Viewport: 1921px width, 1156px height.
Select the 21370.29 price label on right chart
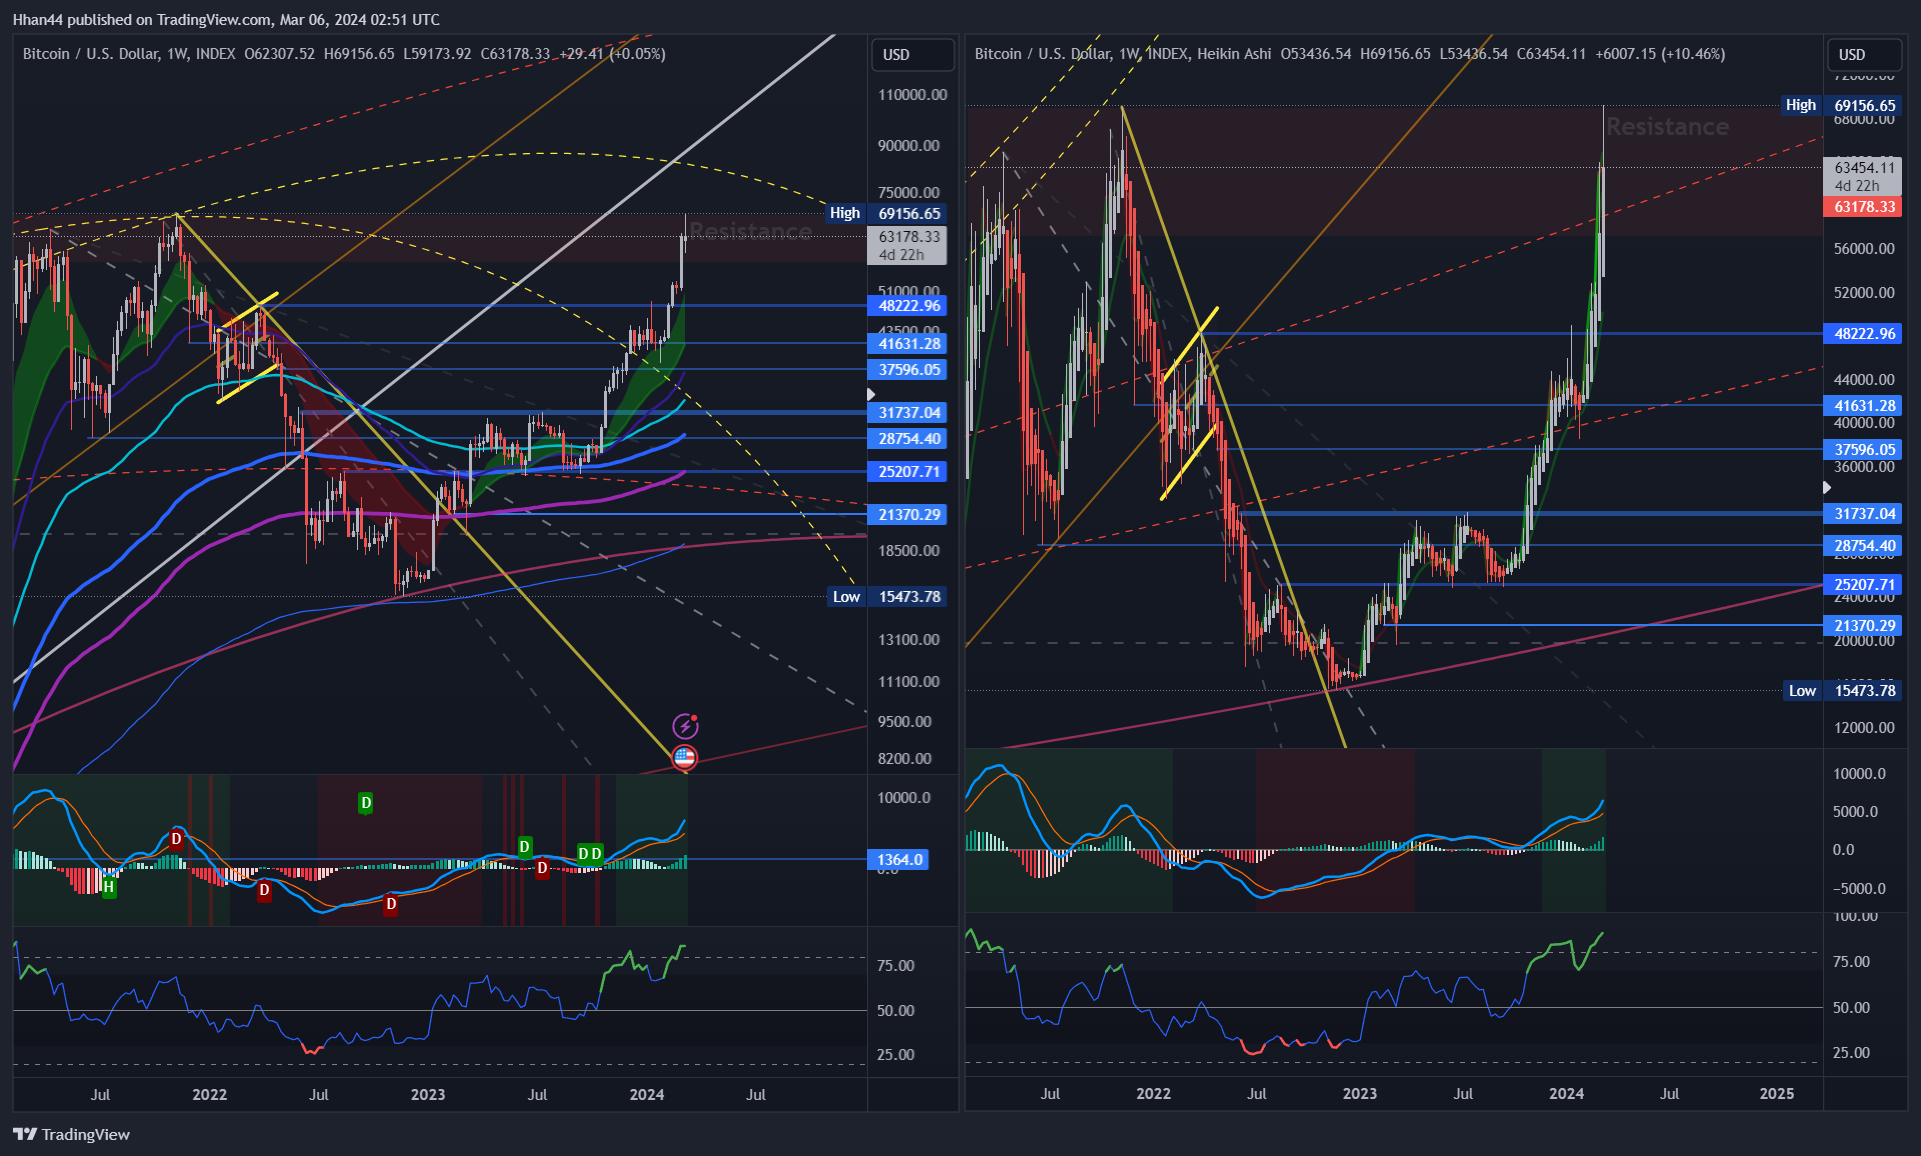1864,626
